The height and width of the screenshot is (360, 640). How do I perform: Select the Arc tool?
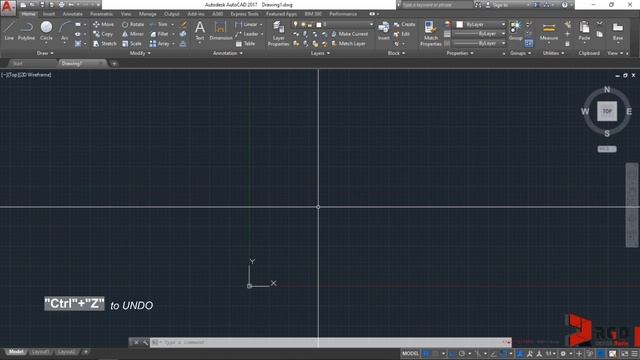tap(64, 31)
